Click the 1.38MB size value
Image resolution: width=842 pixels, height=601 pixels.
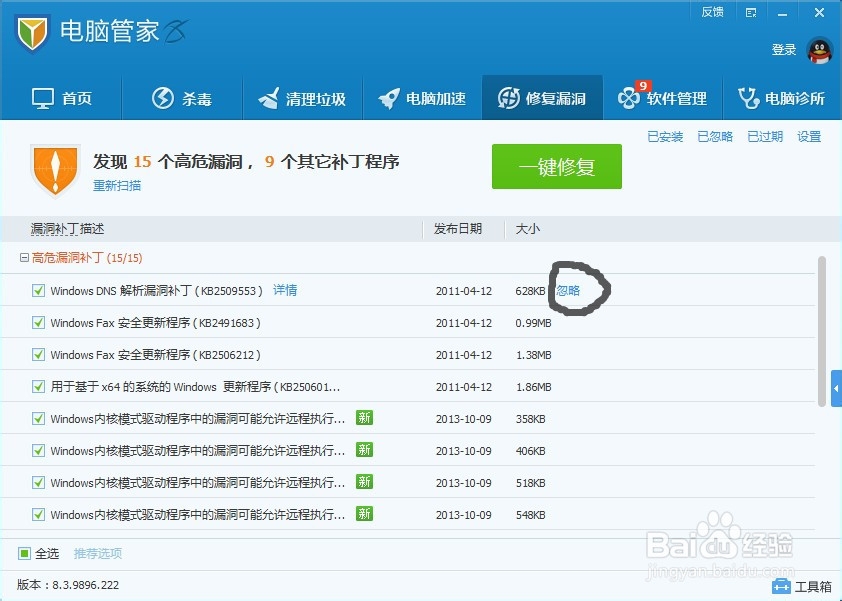point(533,355)
